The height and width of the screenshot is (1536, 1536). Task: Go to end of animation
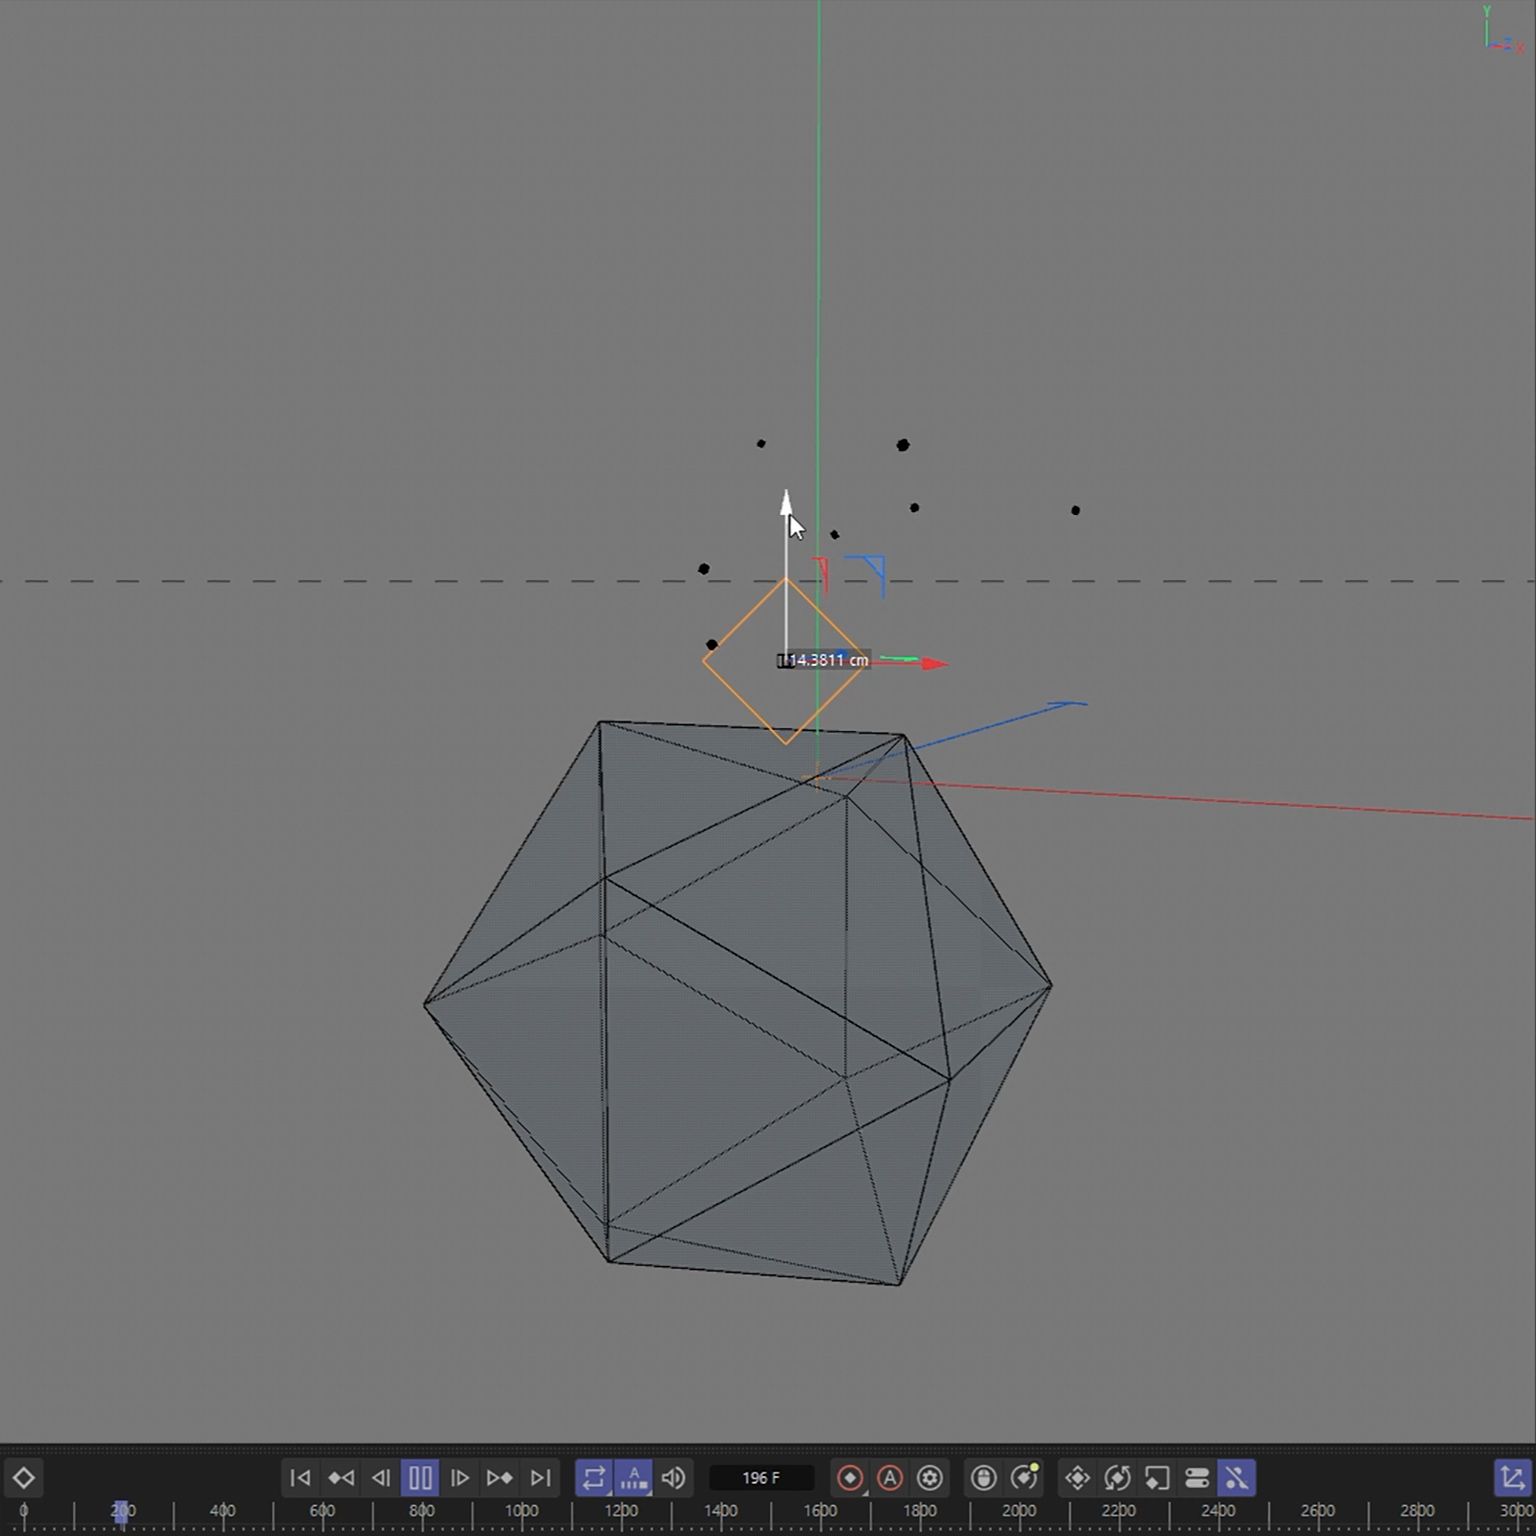point(540,1478)
